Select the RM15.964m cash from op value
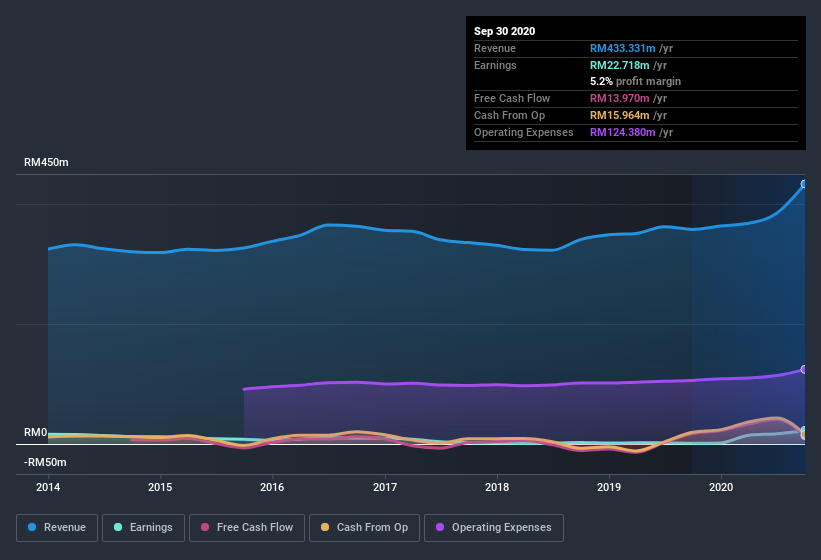The image size is (821, 560). tap(619, 115)
